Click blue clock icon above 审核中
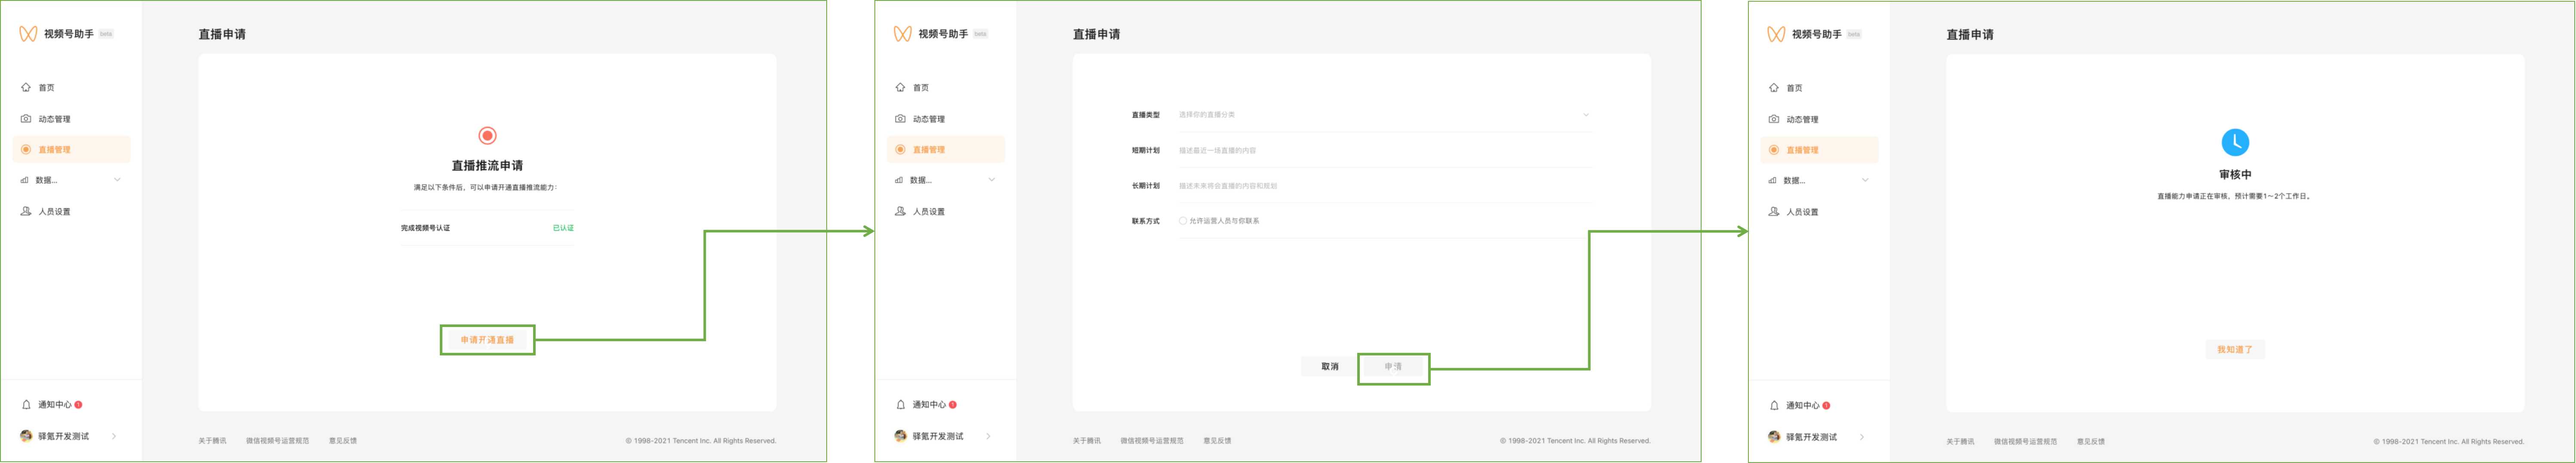Screen dimensions: 2576x463 click(x=2235, y=142)
